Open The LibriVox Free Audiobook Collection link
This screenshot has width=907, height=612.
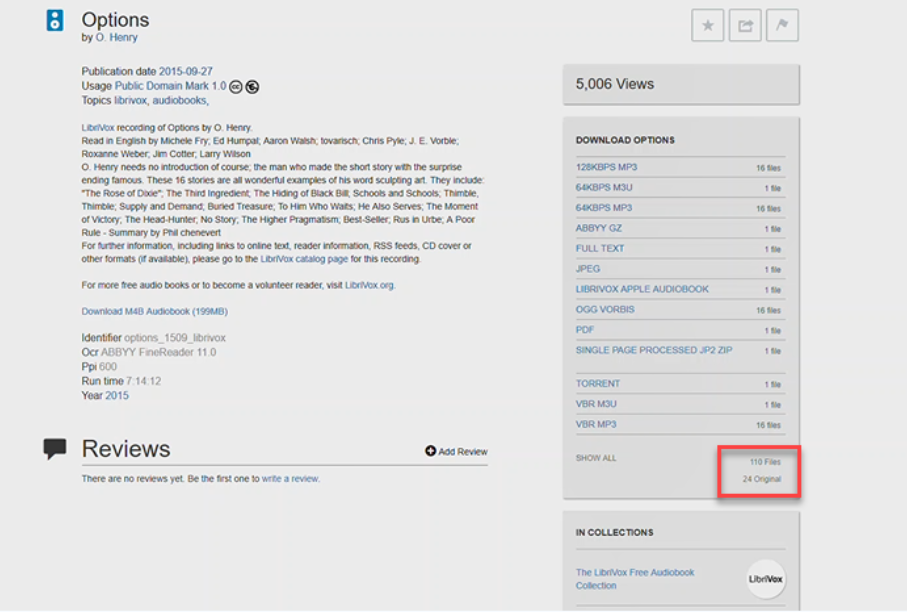click(635, 578)
